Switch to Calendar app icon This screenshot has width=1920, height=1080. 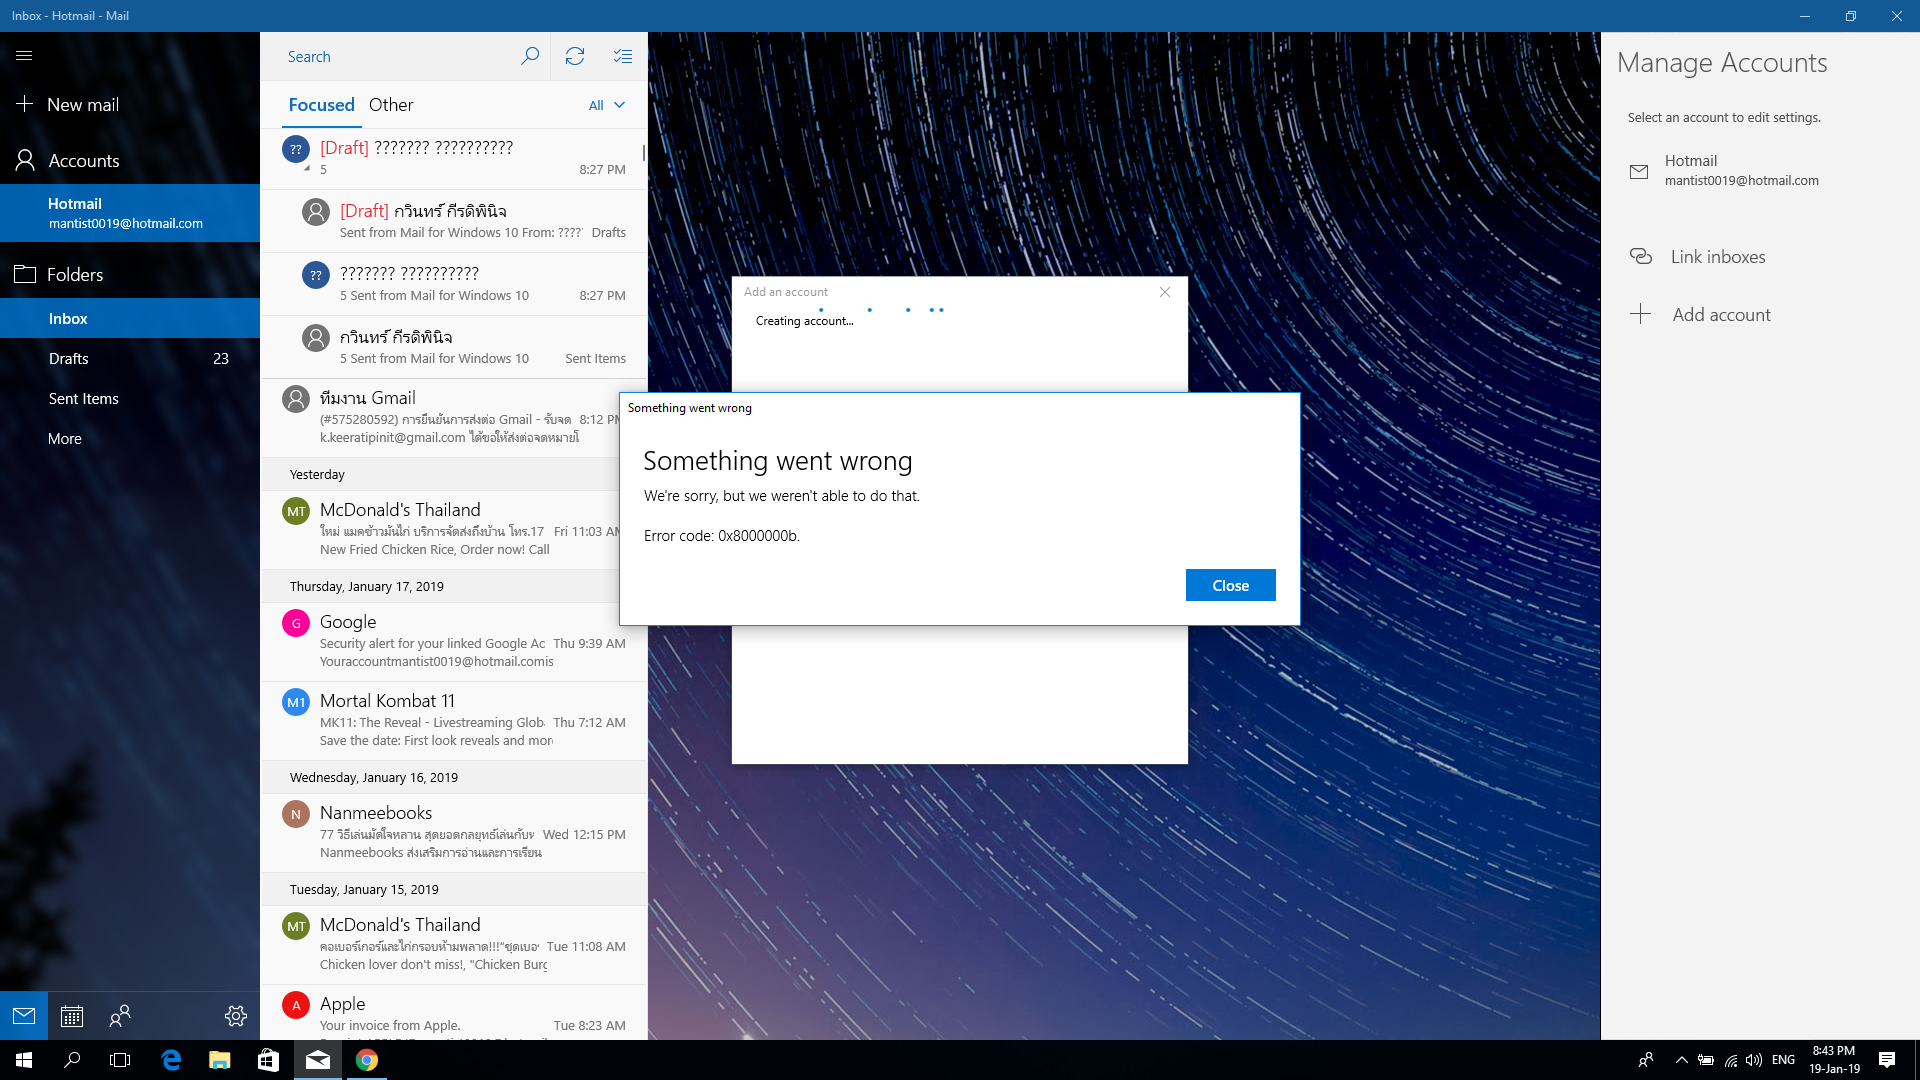[x=72, y=1016]
